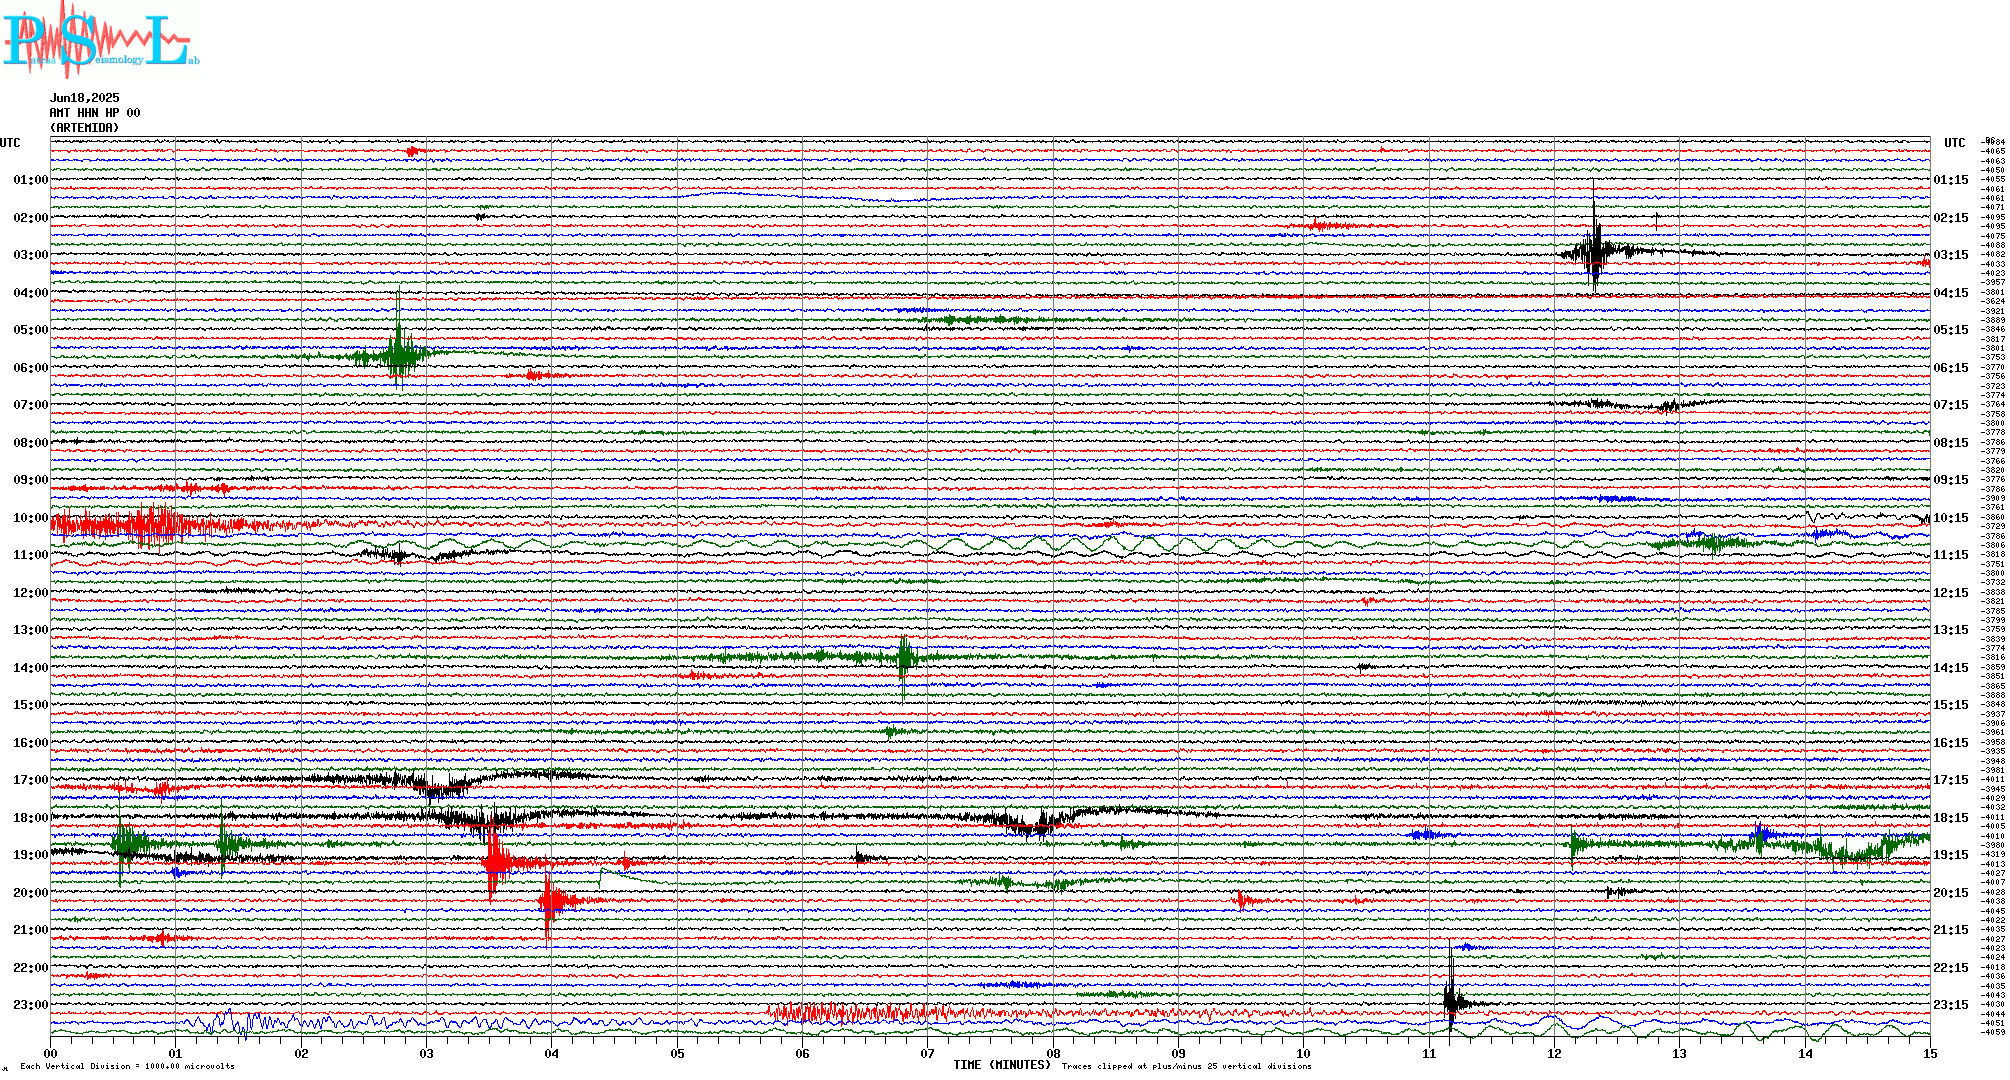This screenshot has width=2010, height=1080.
Task: Click the TIME (MINUTES) axis title
Action: point(1002,1065)
